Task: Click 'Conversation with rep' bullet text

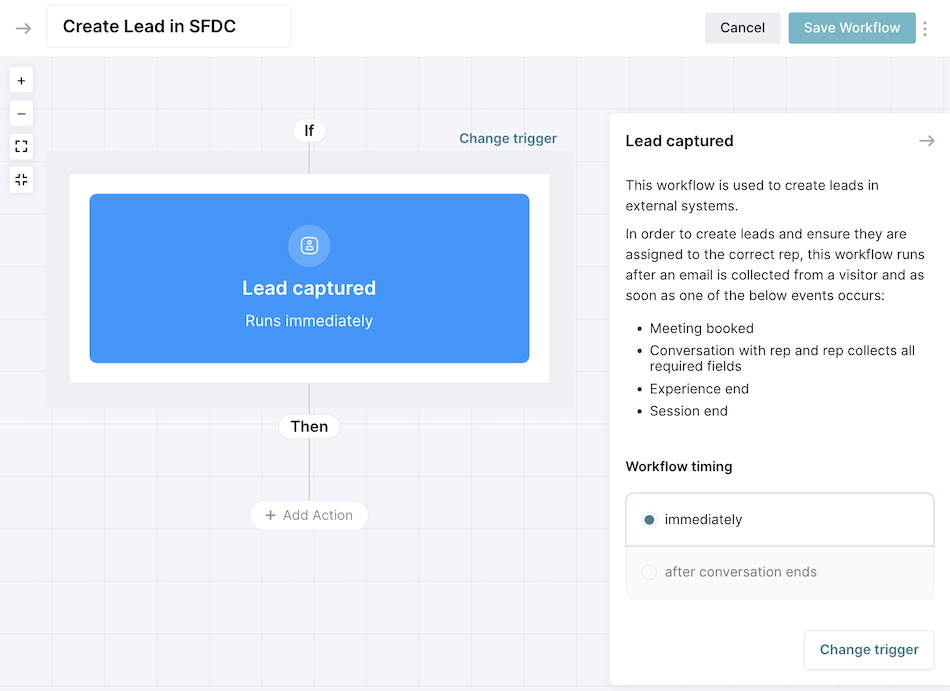Action: click(x=782, y=358)
